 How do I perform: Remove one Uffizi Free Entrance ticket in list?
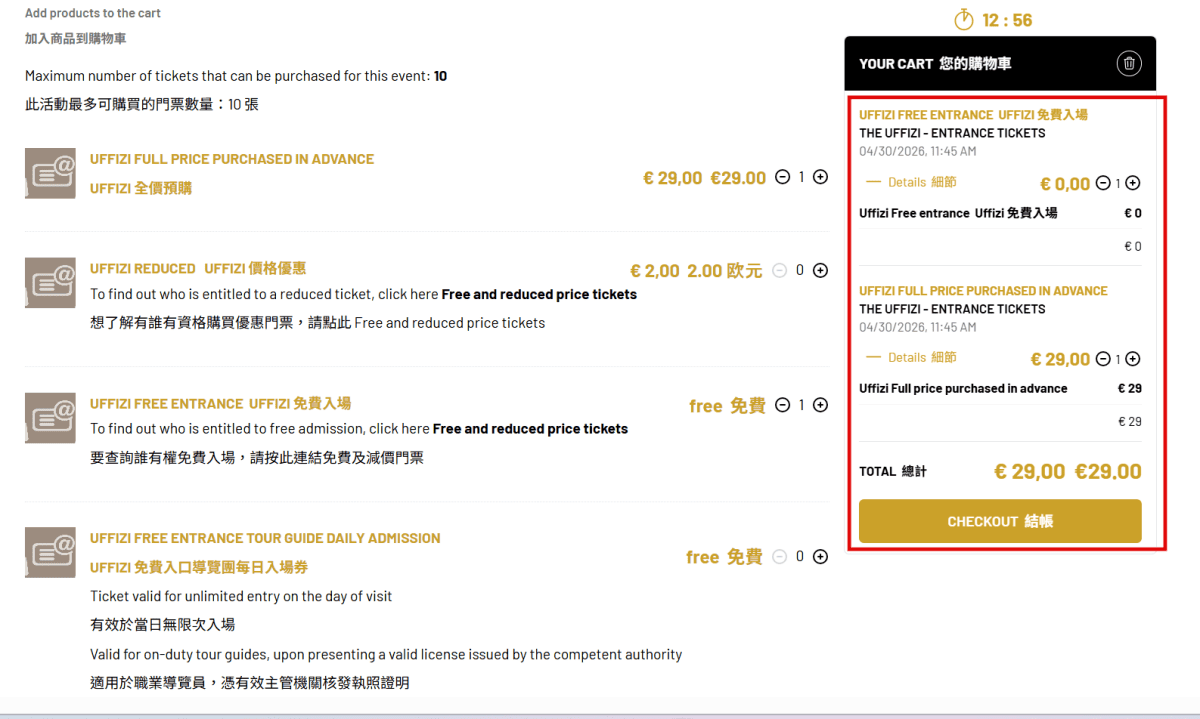[781, 405]
